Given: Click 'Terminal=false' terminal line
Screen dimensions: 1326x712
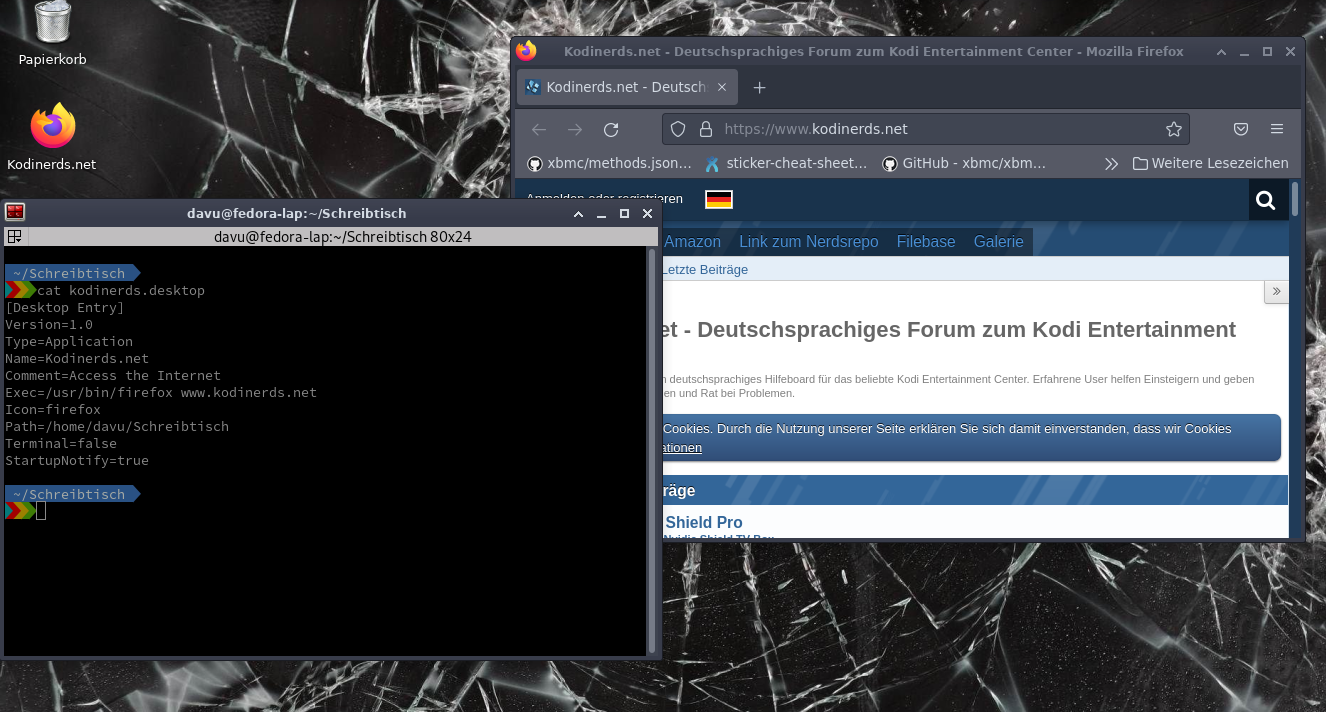Looking at the screenshot, I should 61,443.
